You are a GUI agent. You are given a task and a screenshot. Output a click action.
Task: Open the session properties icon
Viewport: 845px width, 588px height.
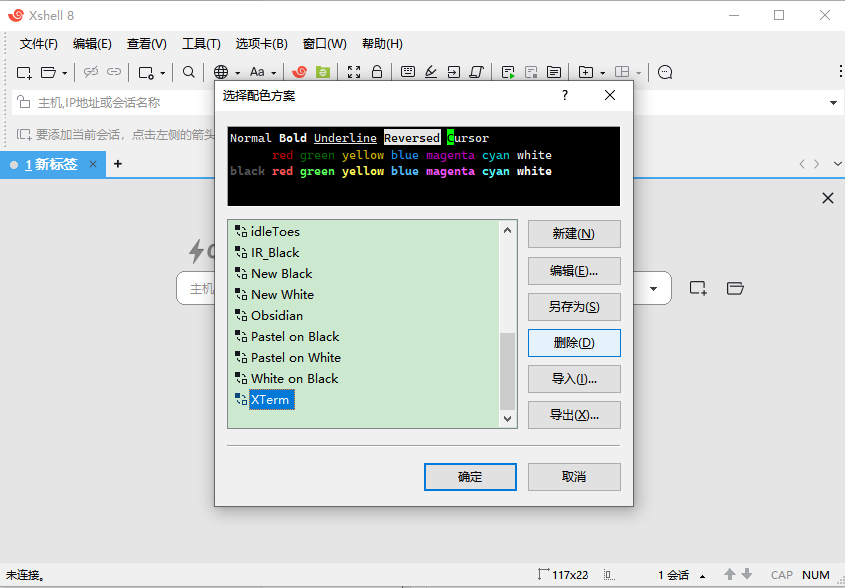146,72
